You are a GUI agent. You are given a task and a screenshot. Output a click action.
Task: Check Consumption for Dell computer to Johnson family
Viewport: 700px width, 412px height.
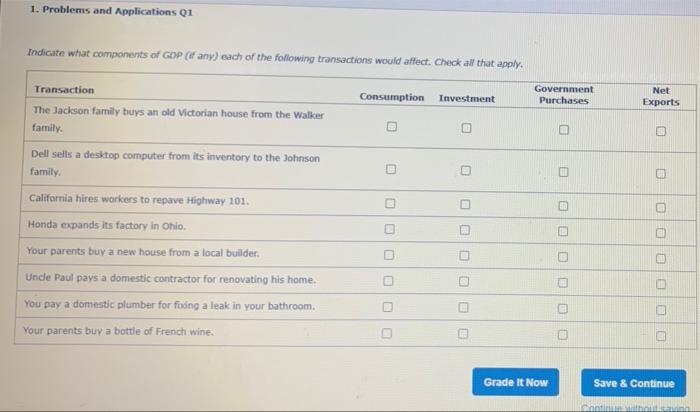[x=391, y=169]
